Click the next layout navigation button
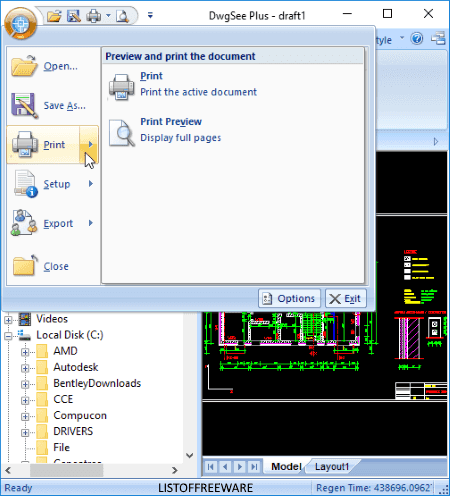The image size is (450, 496). pyautogui.click(x=239, y=467)
